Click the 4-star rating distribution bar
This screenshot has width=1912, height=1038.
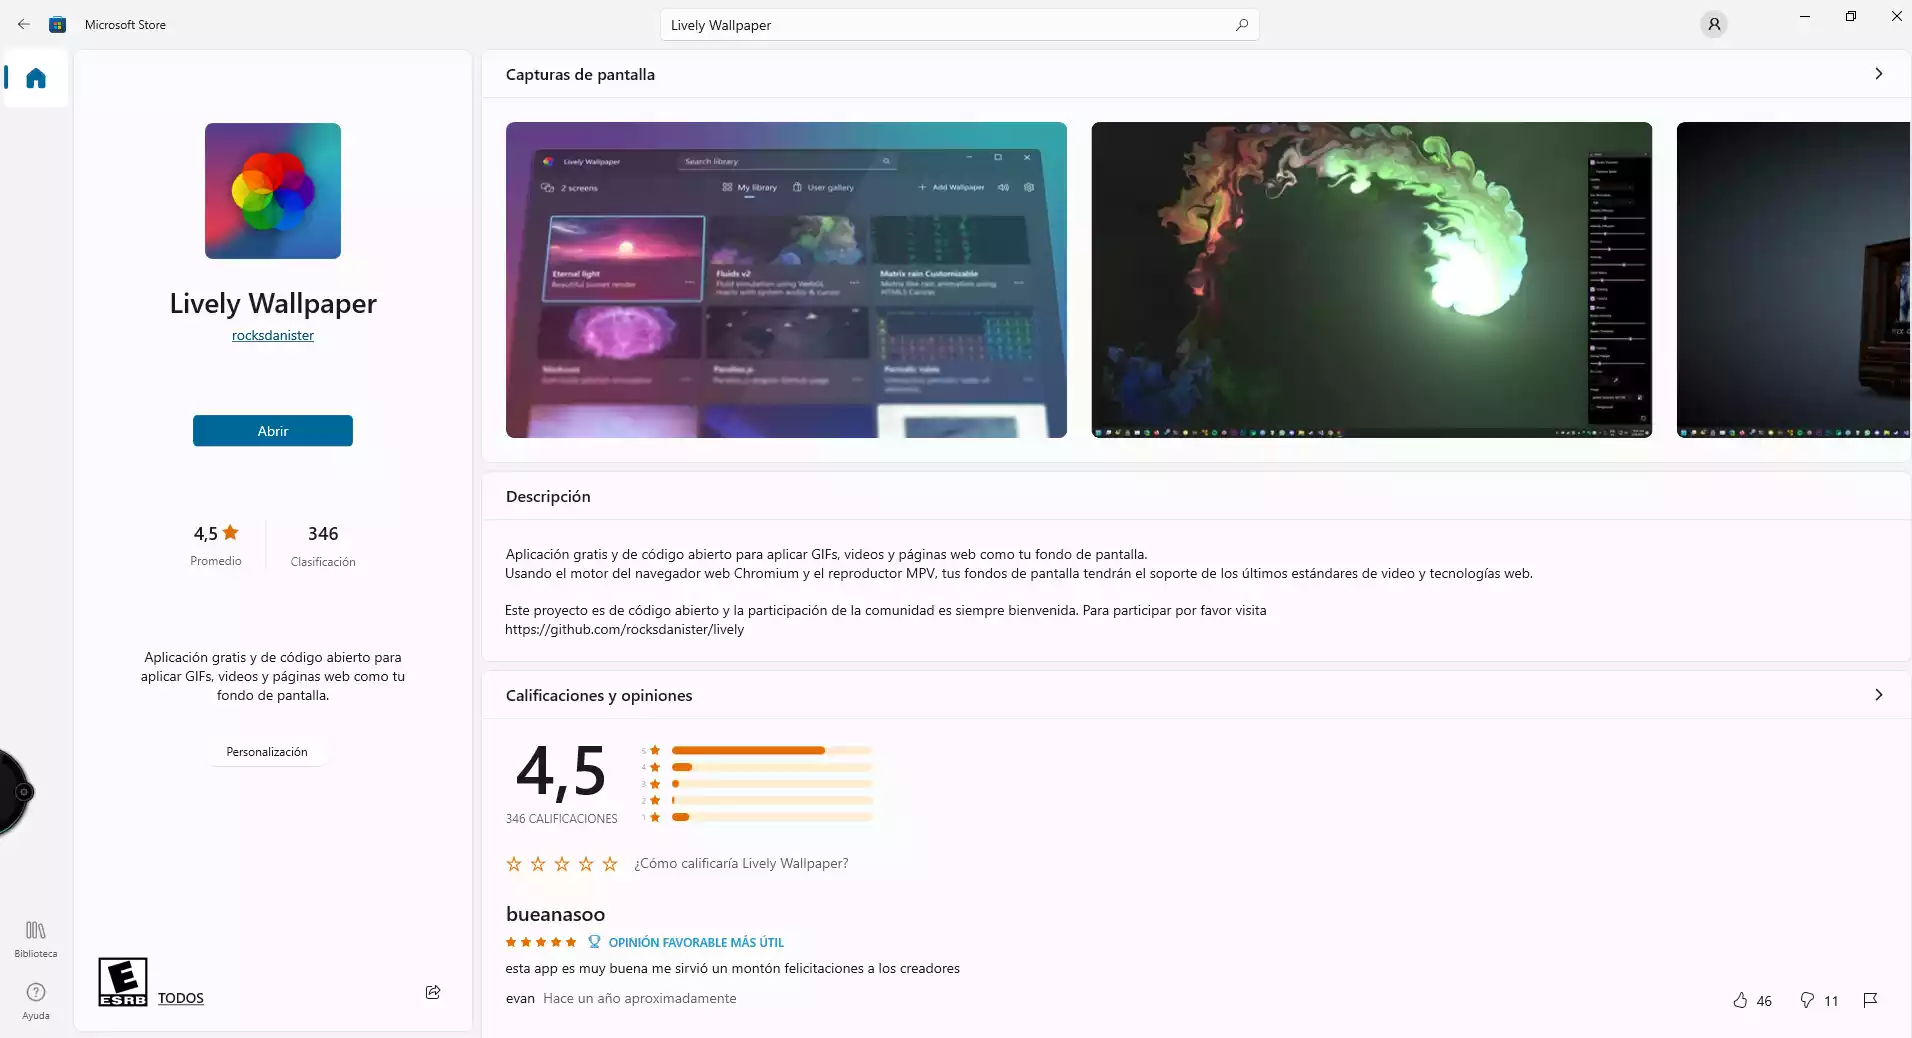(x=772, y=767)
